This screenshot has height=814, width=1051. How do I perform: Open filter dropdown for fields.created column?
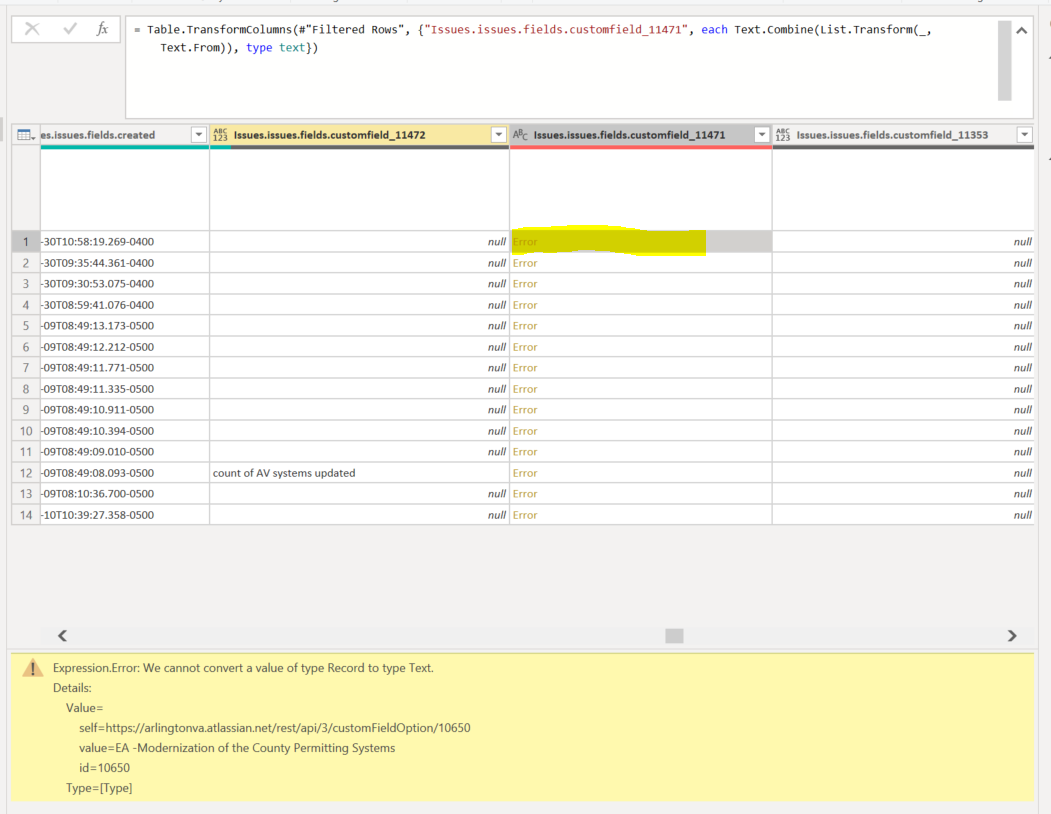pyautogui.click(x=198, y=135)
